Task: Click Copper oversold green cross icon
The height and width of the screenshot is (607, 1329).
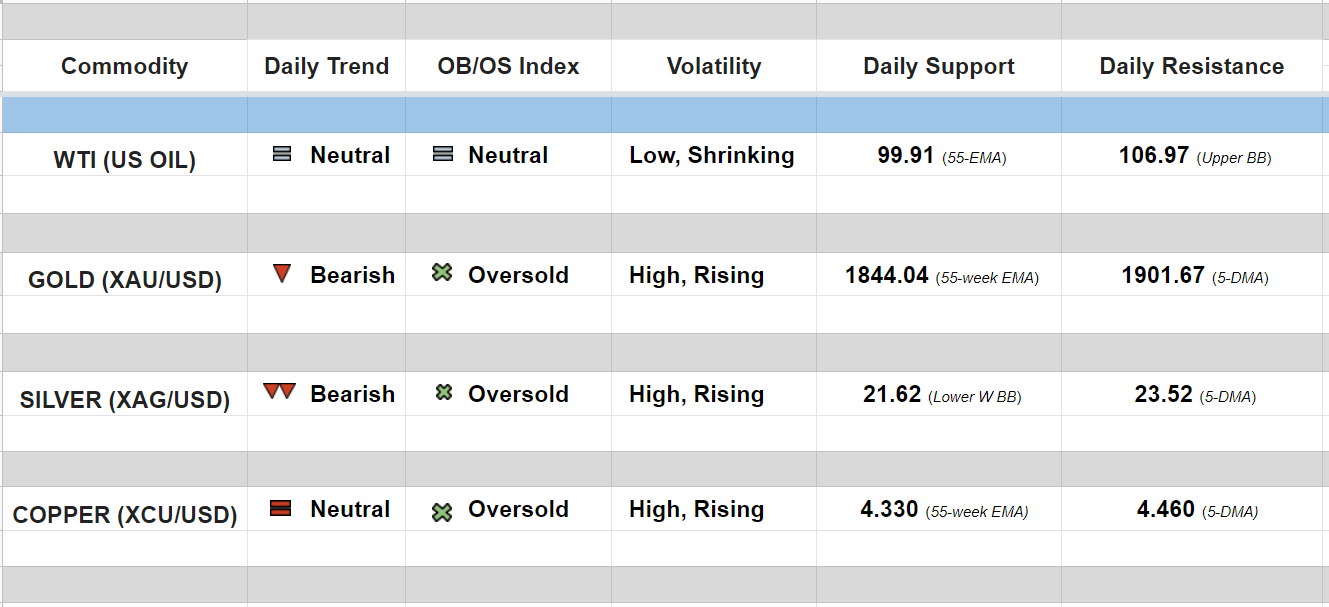Action: pyautogui.click(x=442, y=512)
